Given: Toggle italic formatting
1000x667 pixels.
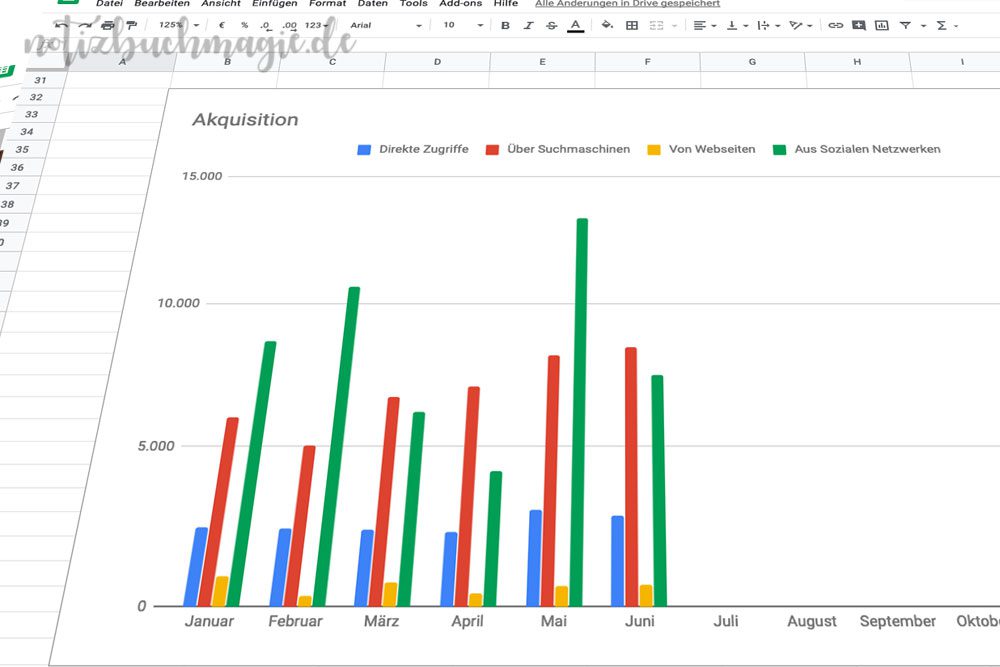Looking at the screenshot, I should coord(528,24).
